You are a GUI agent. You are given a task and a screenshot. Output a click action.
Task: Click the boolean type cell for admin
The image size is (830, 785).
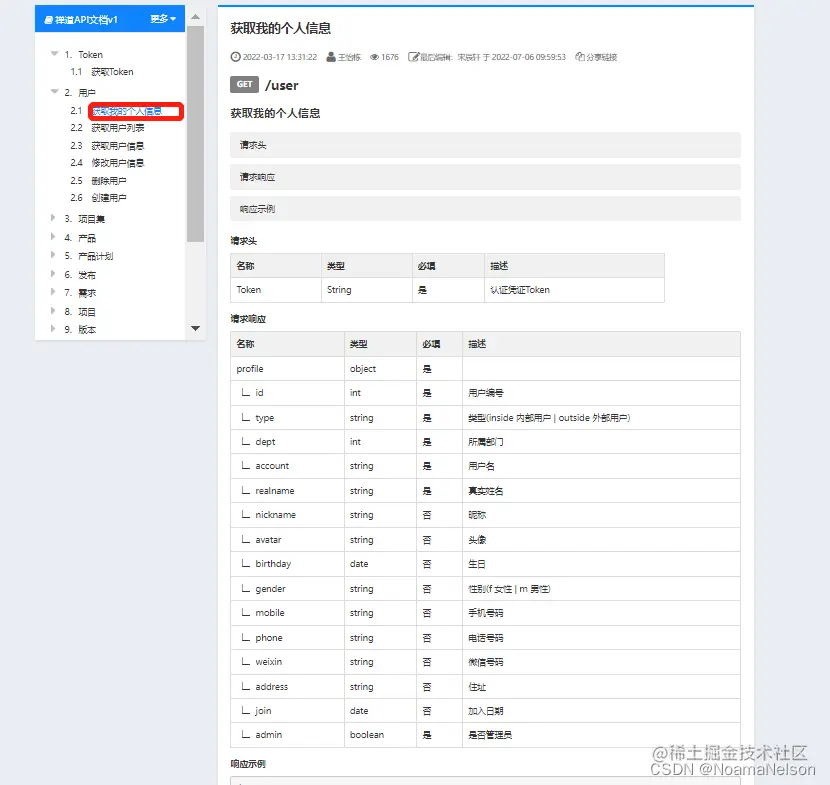pyautogui.click(x=381, y=735)
